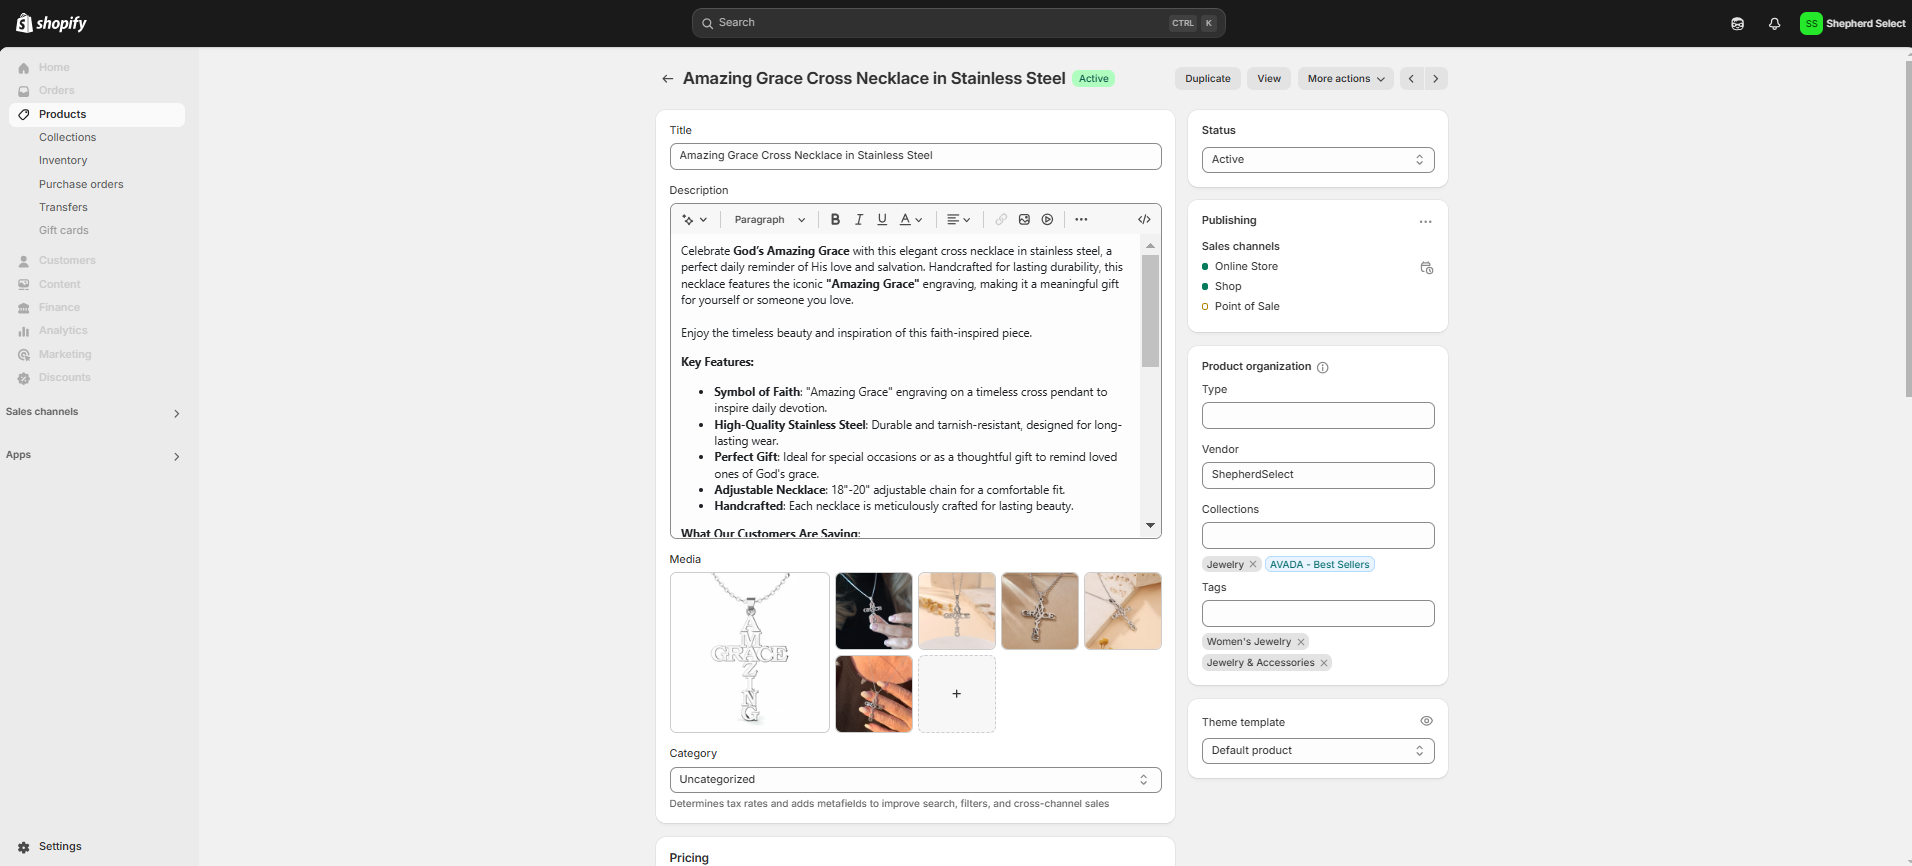Select the dark background hand-held necklace thumbnail
Image resolution: width=1912 pixels, height=866 pixels.
point(874,611)
